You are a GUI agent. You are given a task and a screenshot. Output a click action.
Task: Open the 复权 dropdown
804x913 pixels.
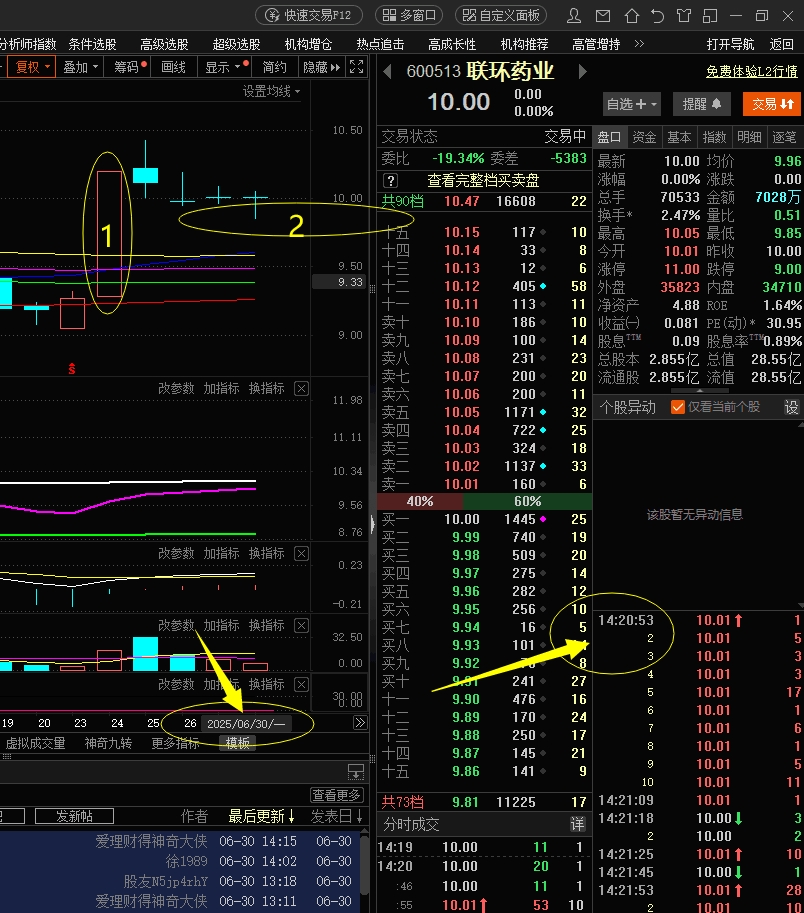pyautogui.click(x=31, y=67)
